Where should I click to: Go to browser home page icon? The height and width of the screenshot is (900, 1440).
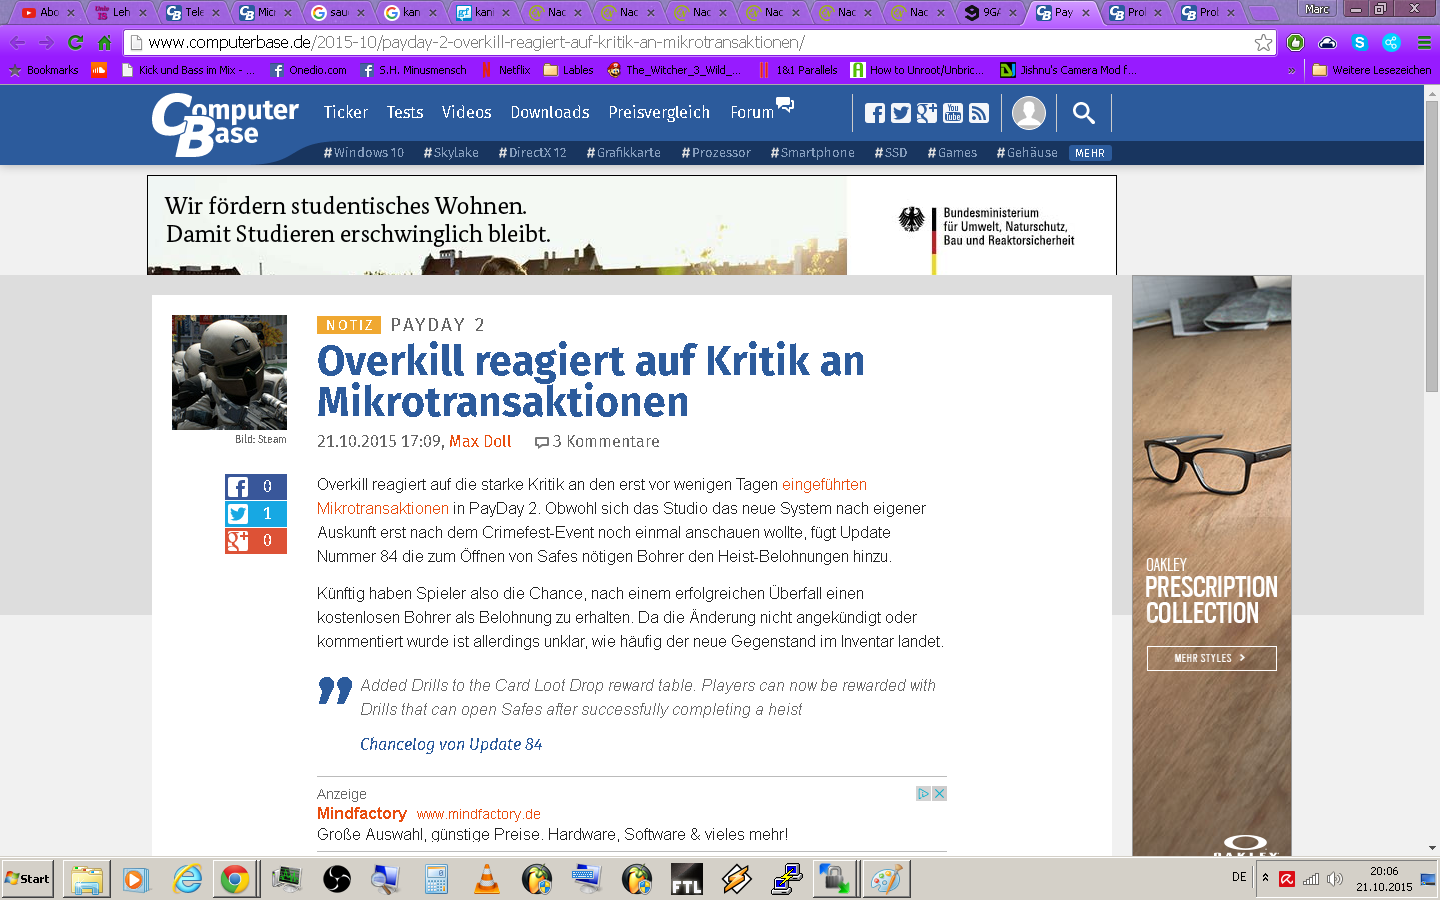pyautogui.click(x=105, y=42)
